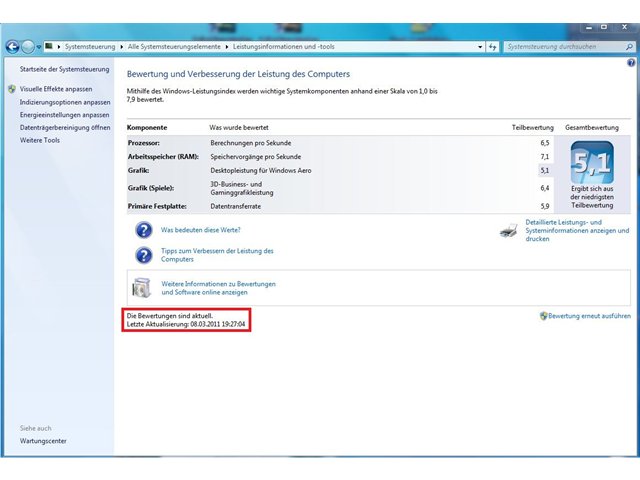
Task: Click the forward navigation arrow button
Action: tap(28, 47)
